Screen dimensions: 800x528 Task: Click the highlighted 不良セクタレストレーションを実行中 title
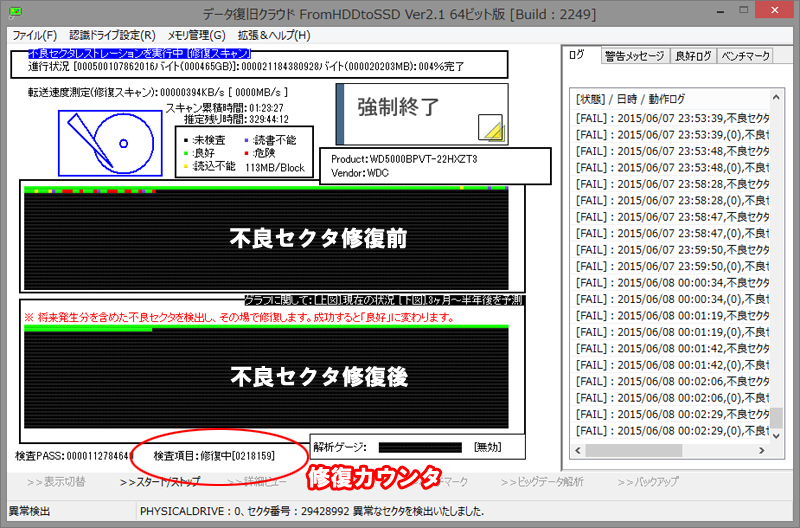pos(139,54)
